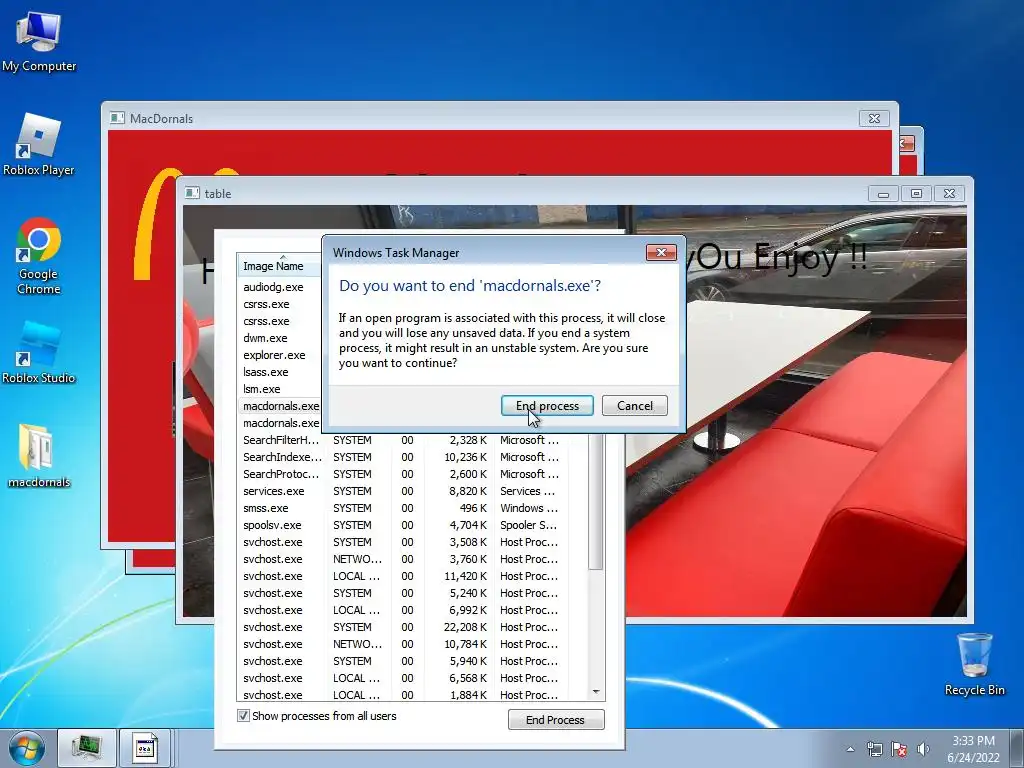Open the My Computer desktop icon
Viewport: 1024px width, 768px height.
[x=39, y=42]
